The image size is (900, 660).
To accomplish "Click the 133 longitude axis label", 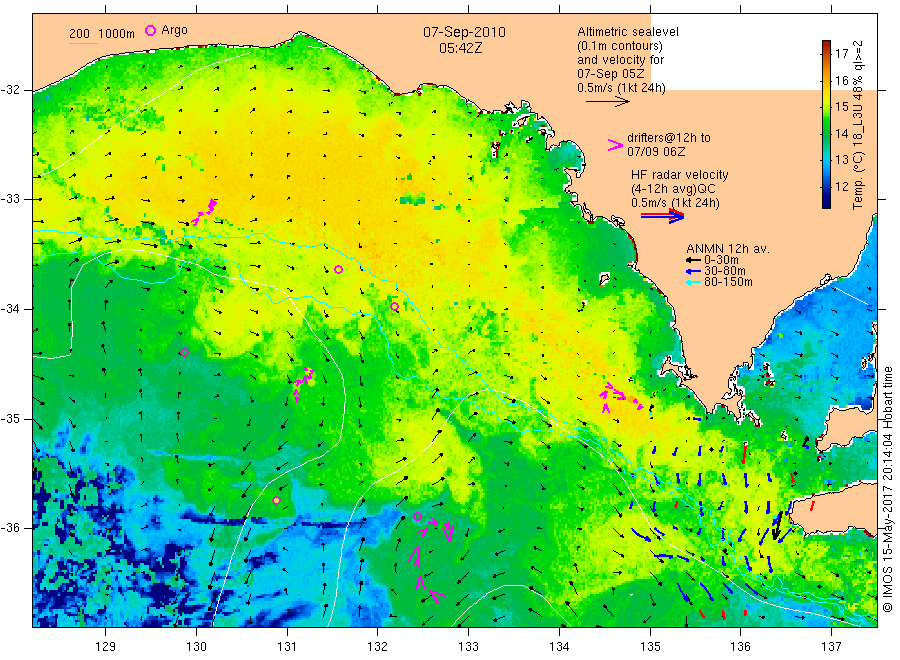I will click(468, 647).
